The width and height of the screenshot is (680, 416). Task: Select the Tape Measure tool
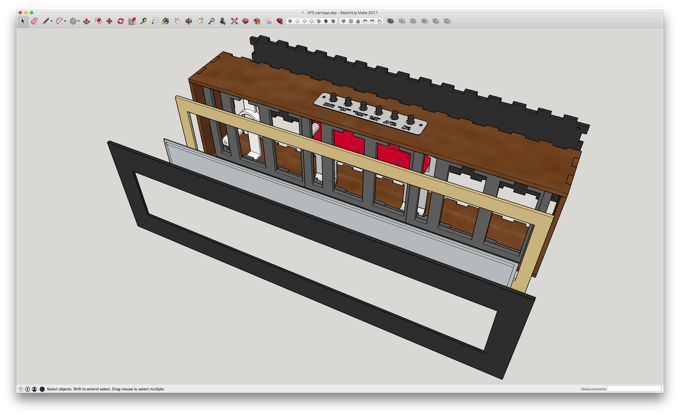pyautogui.click(x=144, y=21)
